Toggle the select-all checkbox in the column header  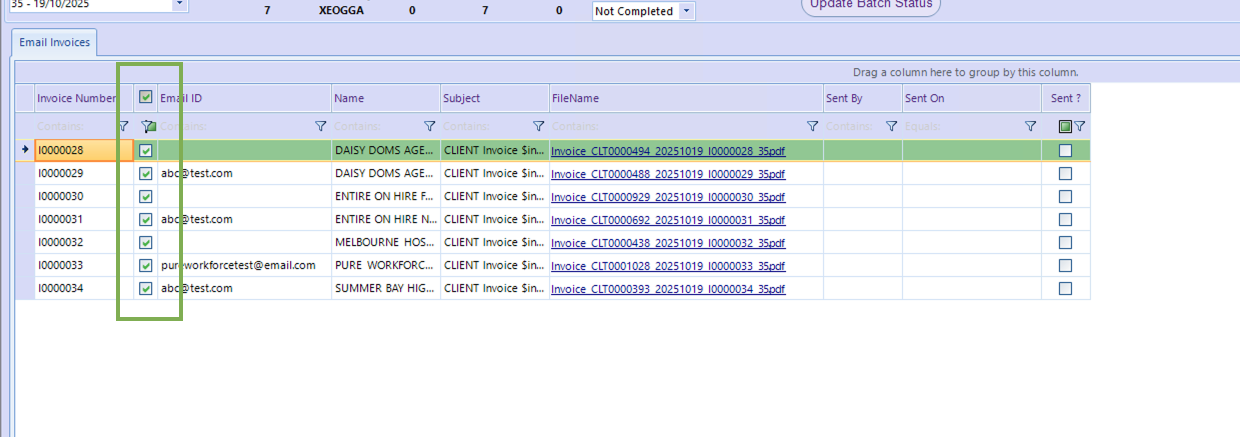pos(146,98)
